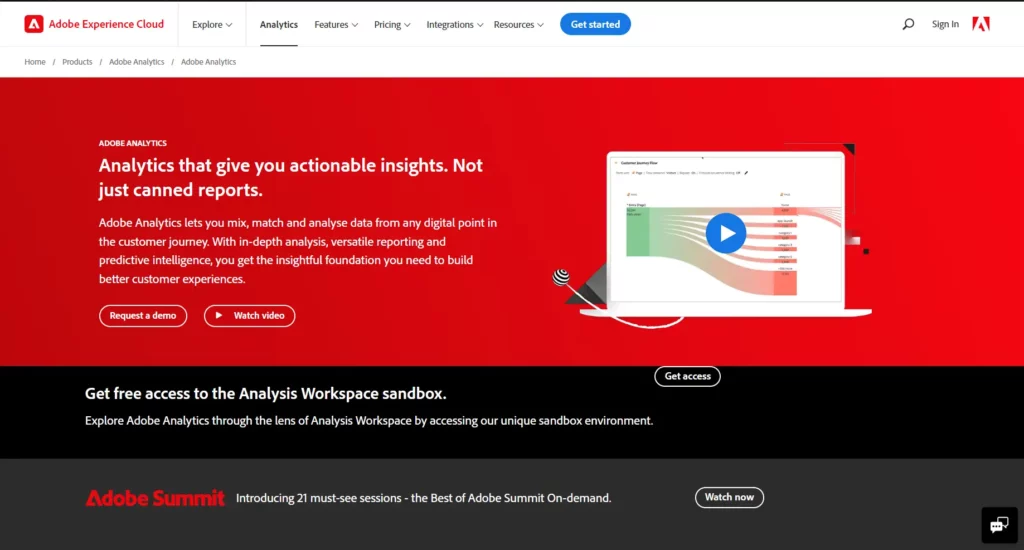Open the Pricing dropdown

tap(392, 24)
